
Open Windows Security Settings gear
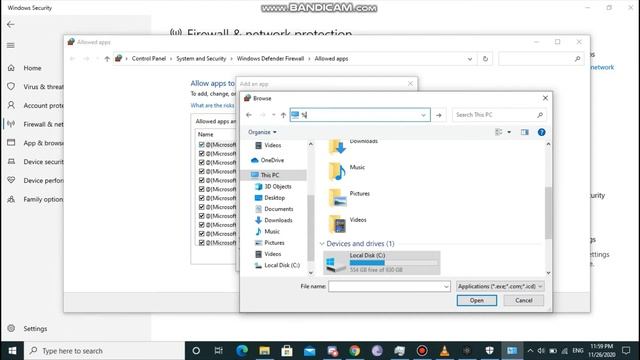click(11, 328)
